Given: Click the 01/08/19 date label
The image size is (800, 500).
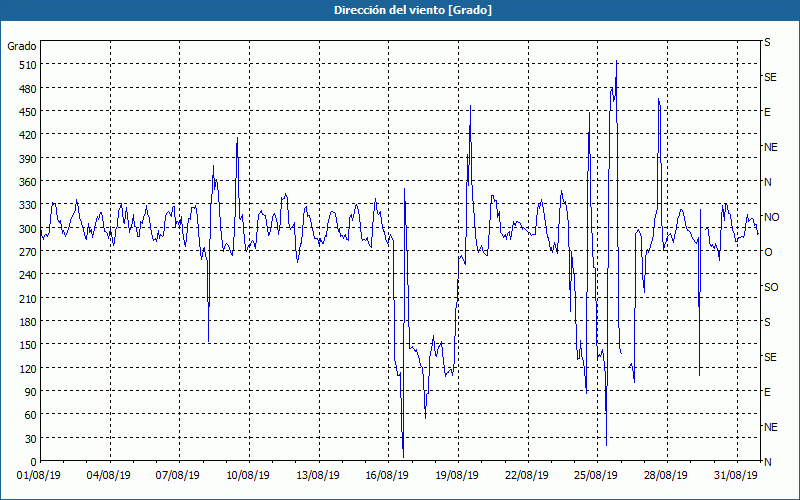Looking at the screenshot, I should point(39,476).
